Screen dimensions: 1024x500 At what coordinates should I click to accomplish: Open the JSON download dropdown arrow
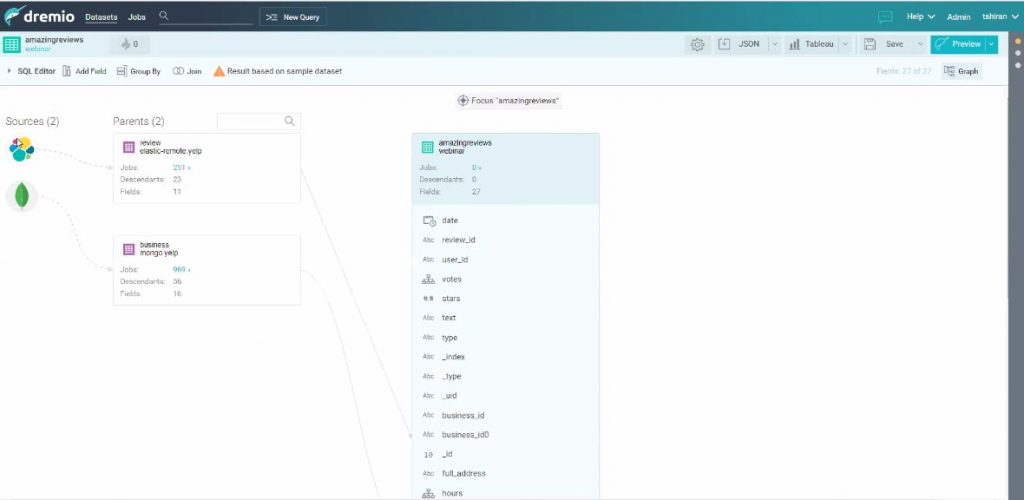773,44
